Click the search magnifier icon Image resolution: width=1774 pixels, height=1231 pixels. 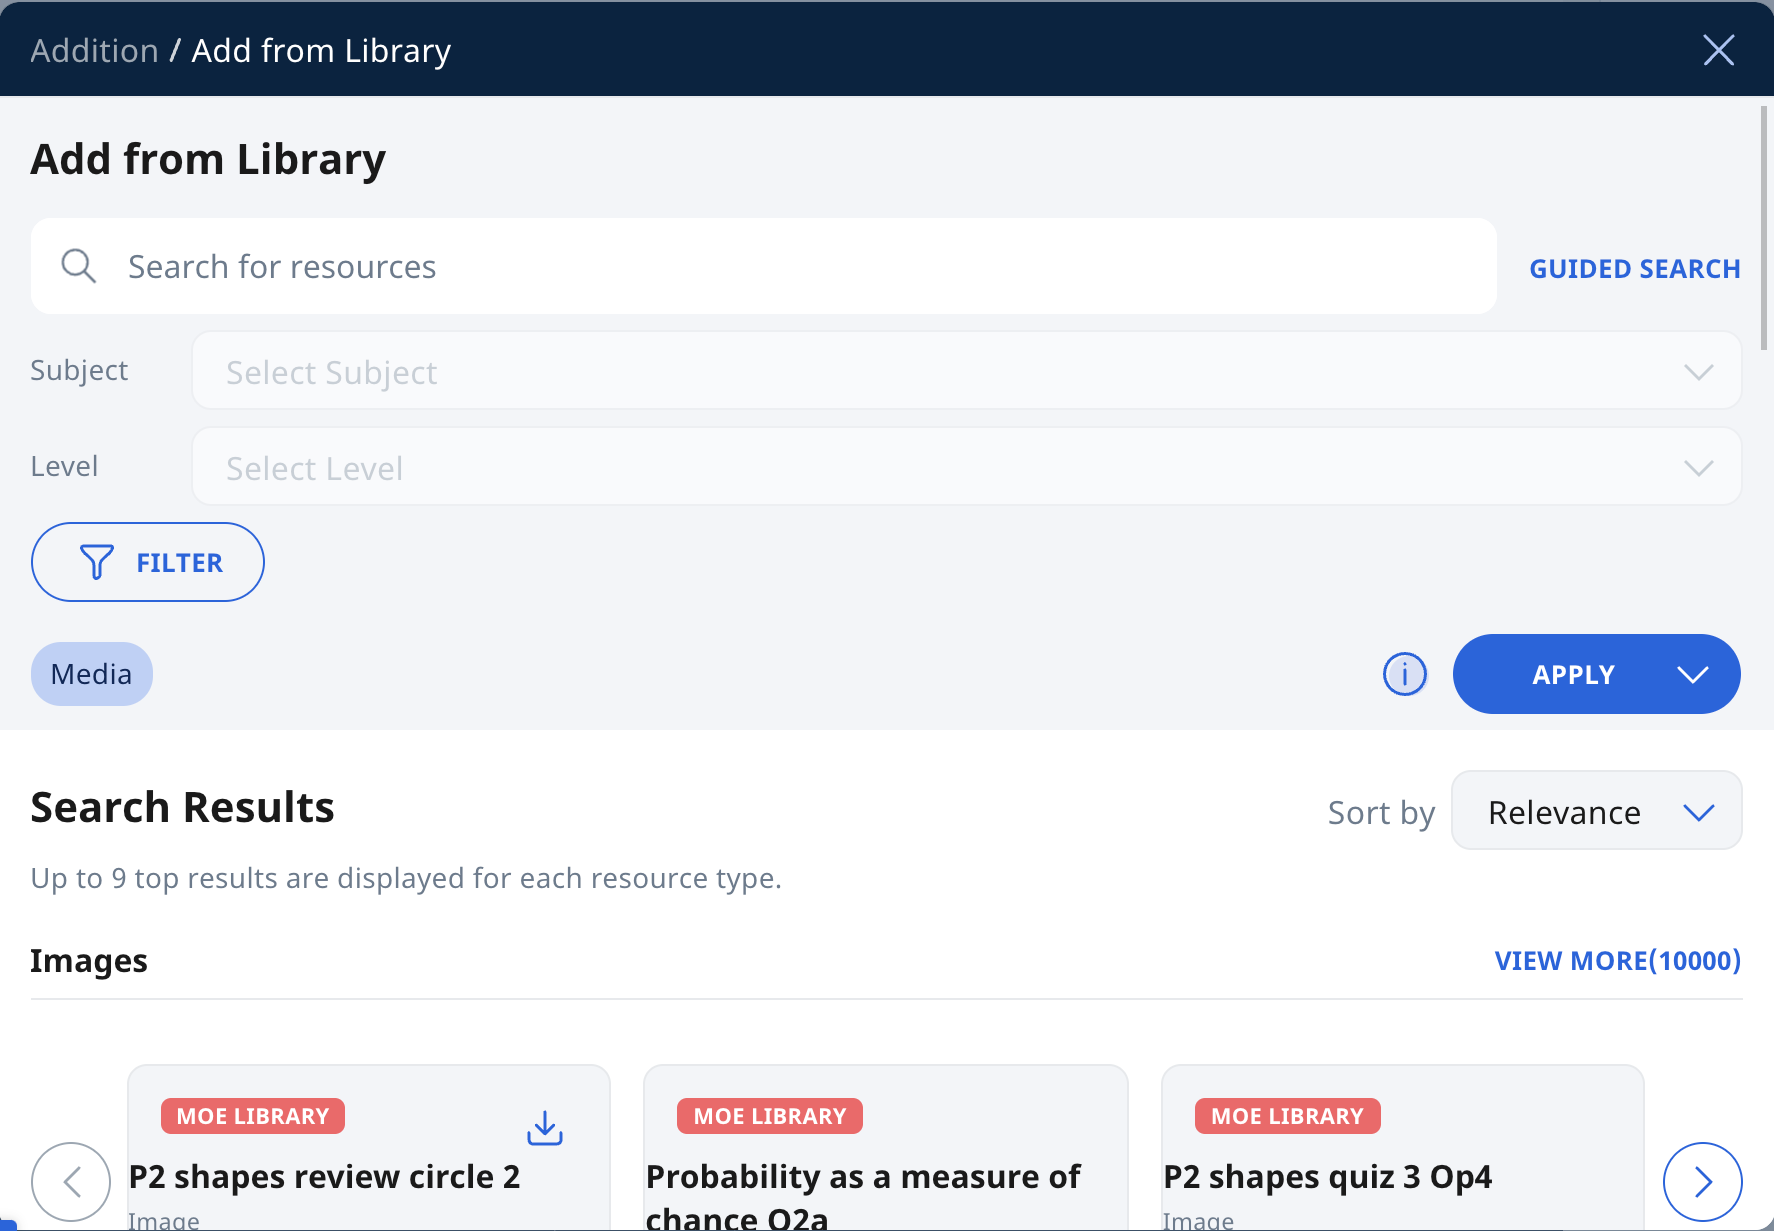tap(78, 267)
